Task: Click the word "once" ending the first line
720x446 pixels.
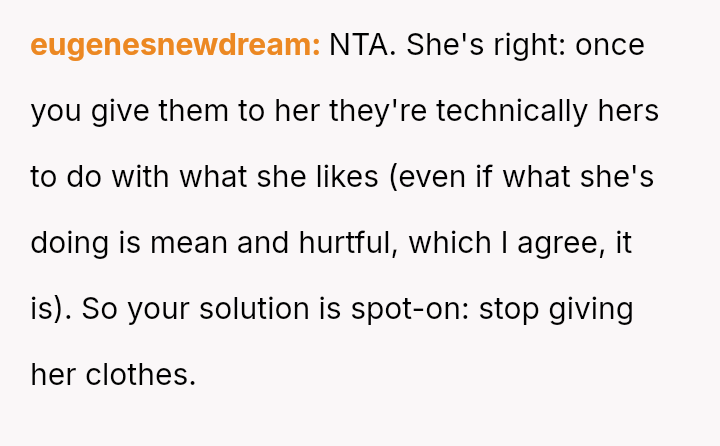Action: click(x=609, y=45)
